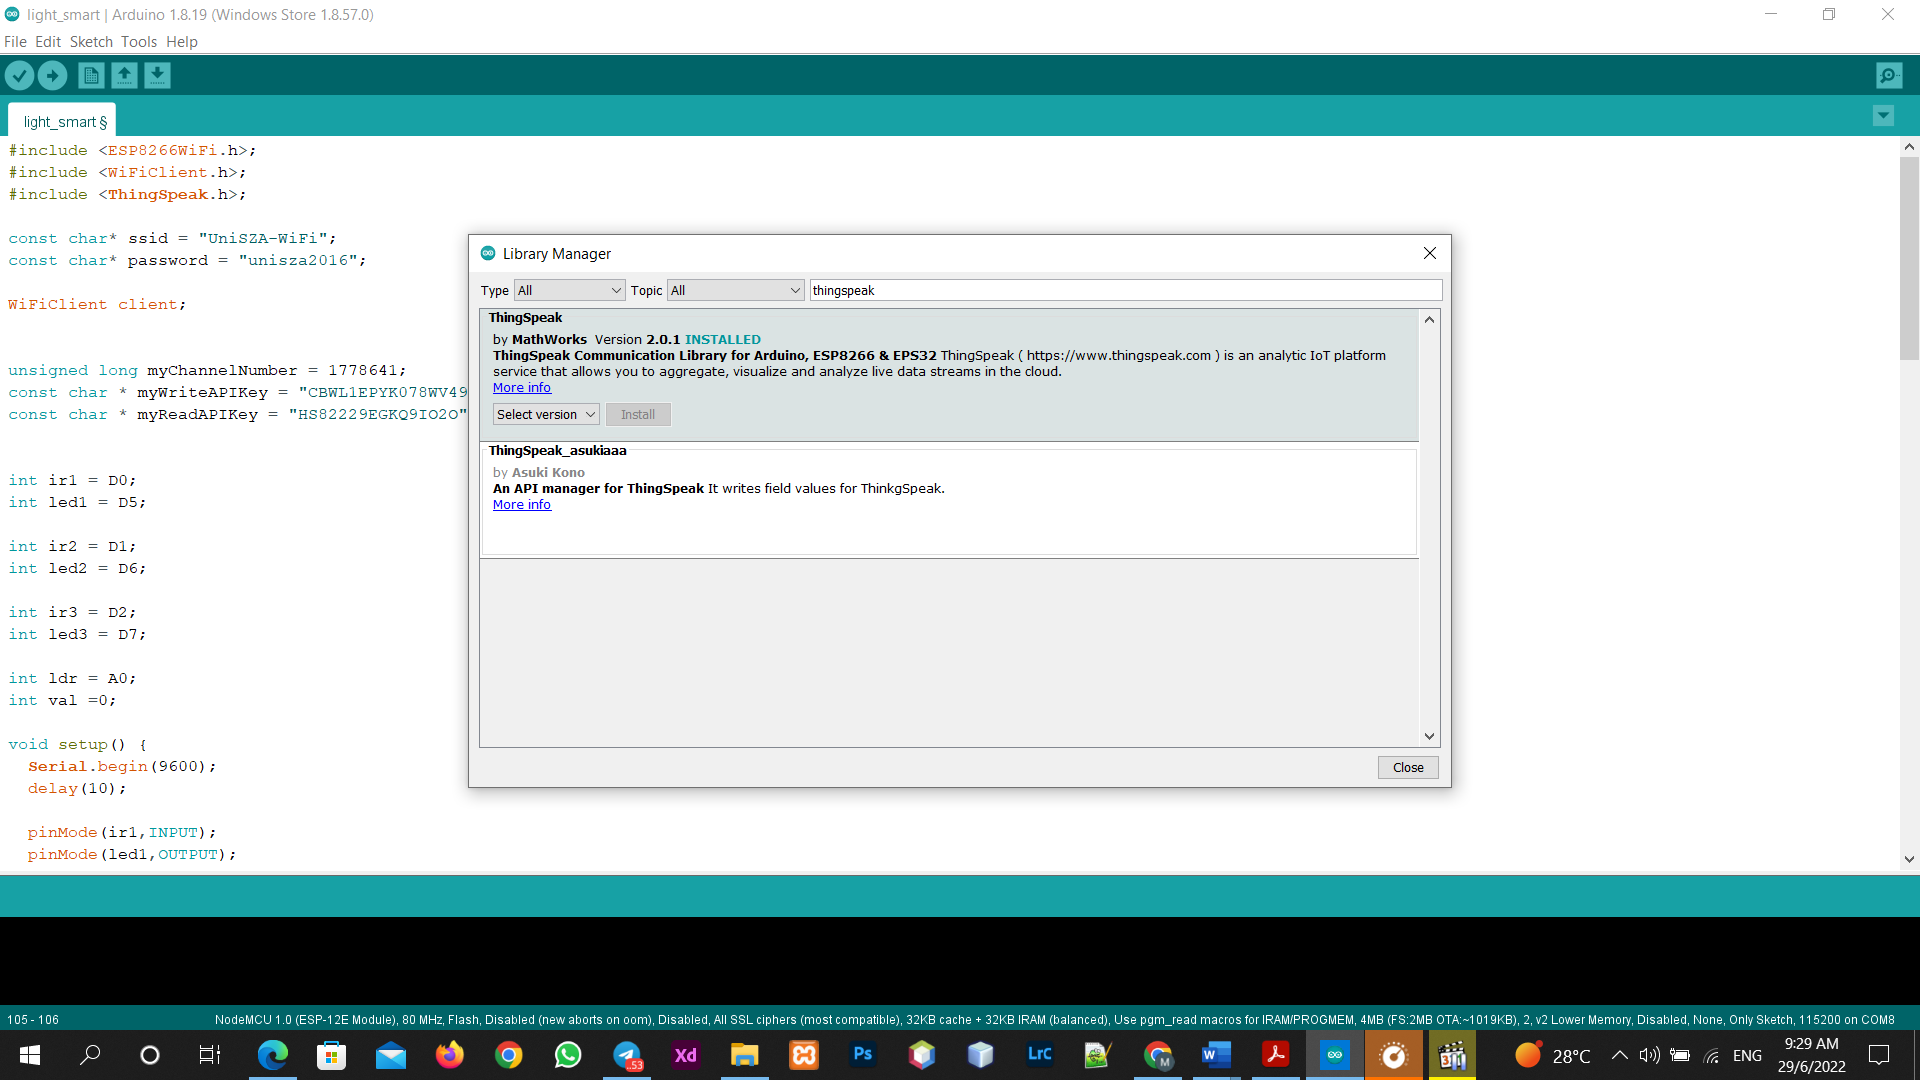This screenshot has width=1920, height=1080.
Task: Open the Serial Monitor magnifier icon
Action: pos(1888,75)
